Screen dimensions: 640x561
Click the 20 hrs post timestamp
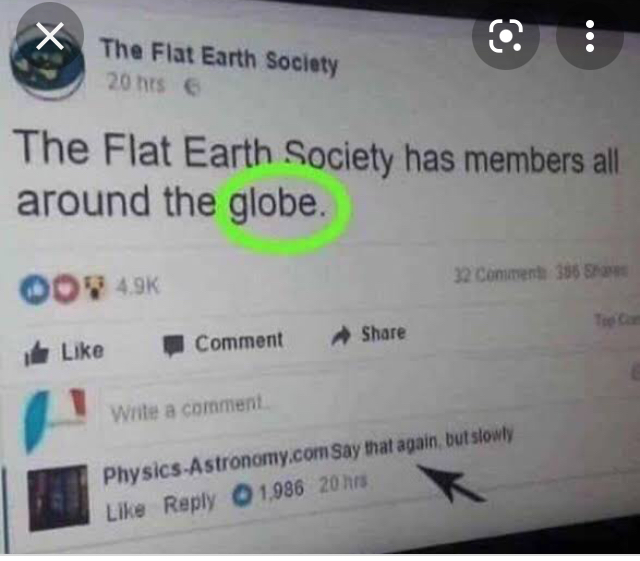[x=136, y=83]
